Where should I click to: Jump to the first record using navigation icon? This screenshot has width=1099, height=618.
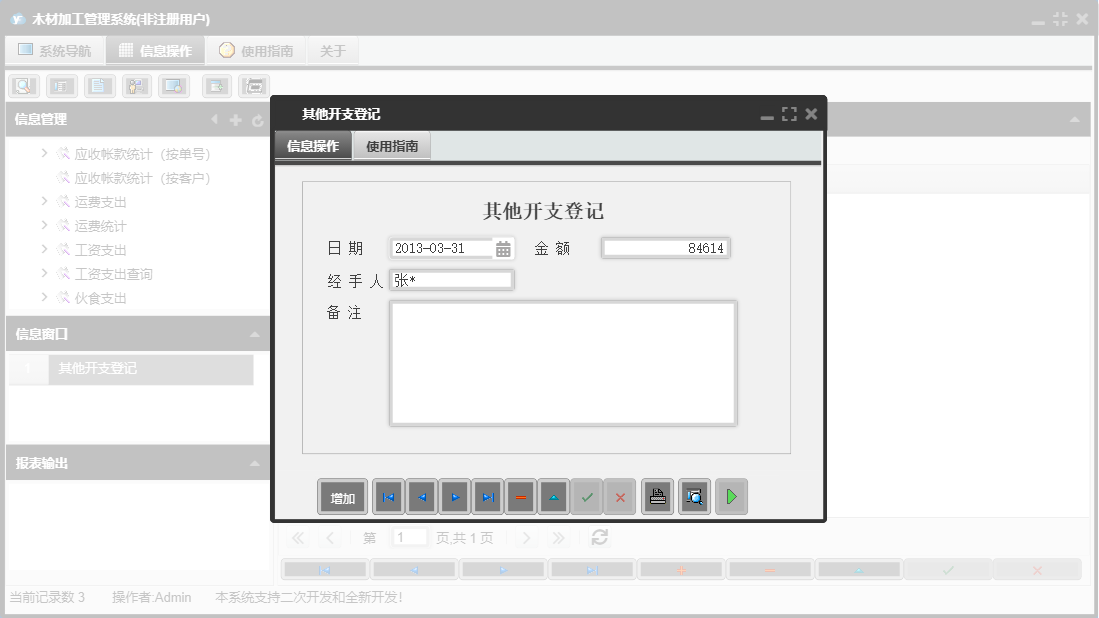coord(388,496)
